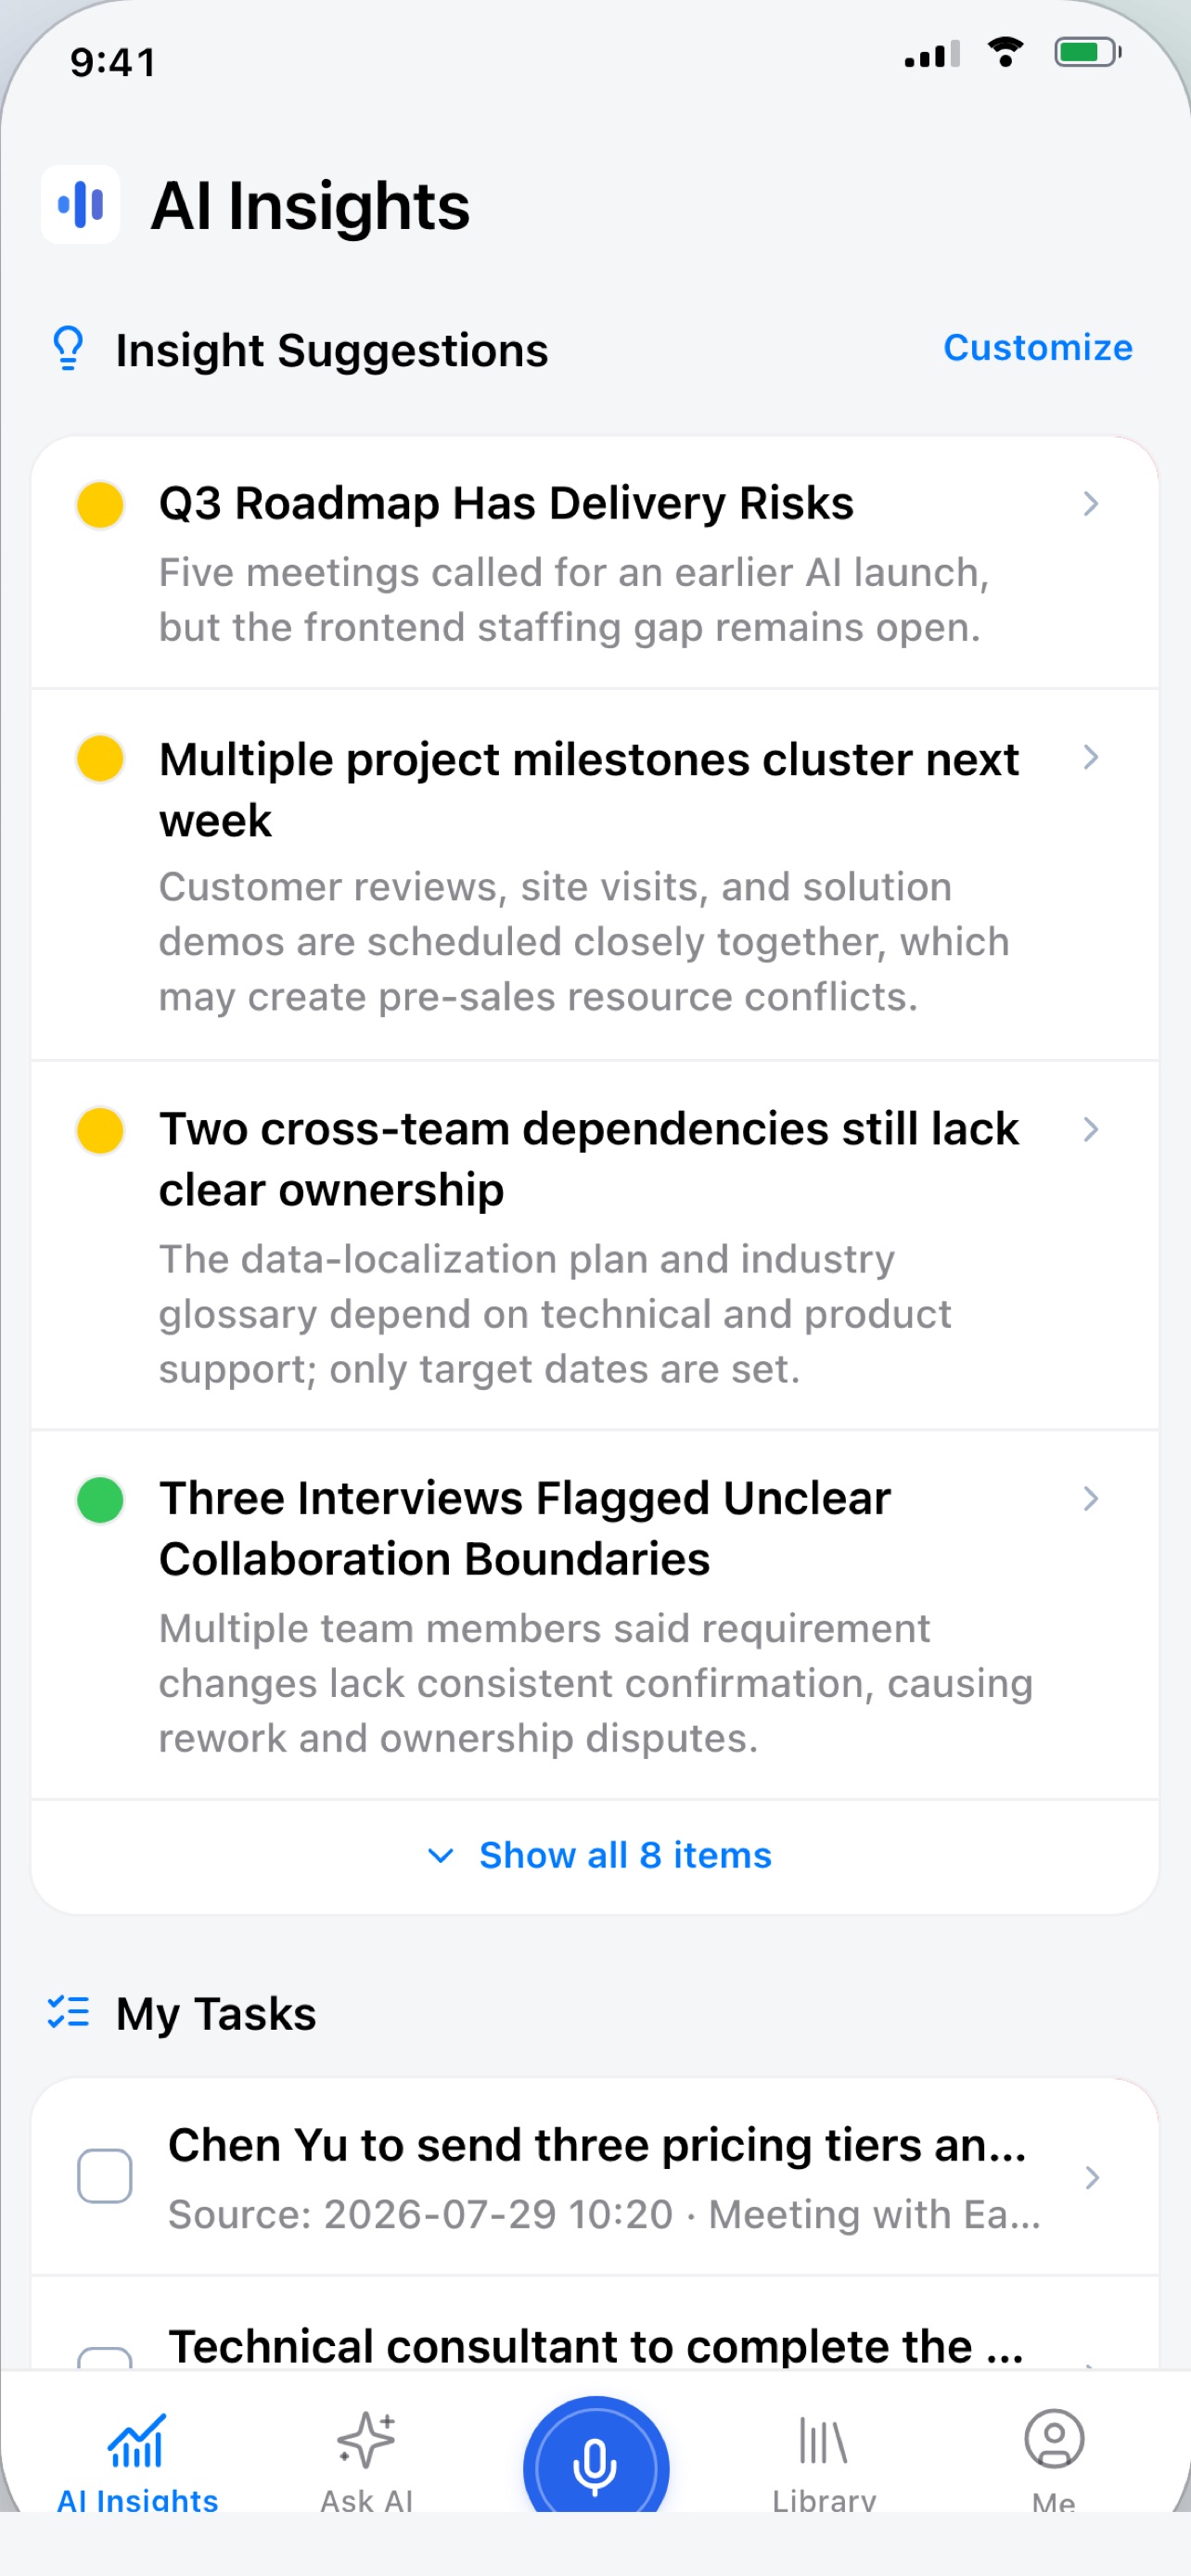Open chevron for Three Interviews Flagged insight
Image resolution: width=1191 pixels, height=2576 pixels.
click(x=1091, y=1498)
